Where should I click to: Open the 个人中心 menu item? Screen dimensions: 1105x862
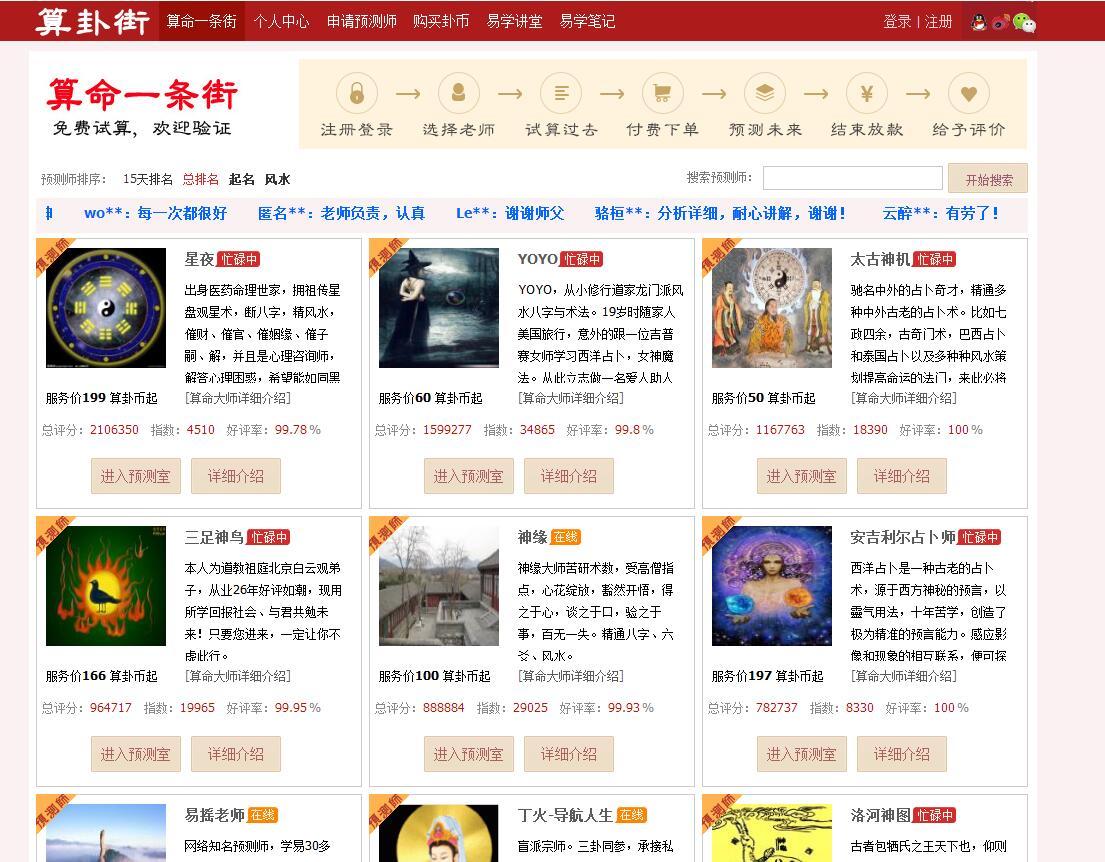click(x=283, y=20)
